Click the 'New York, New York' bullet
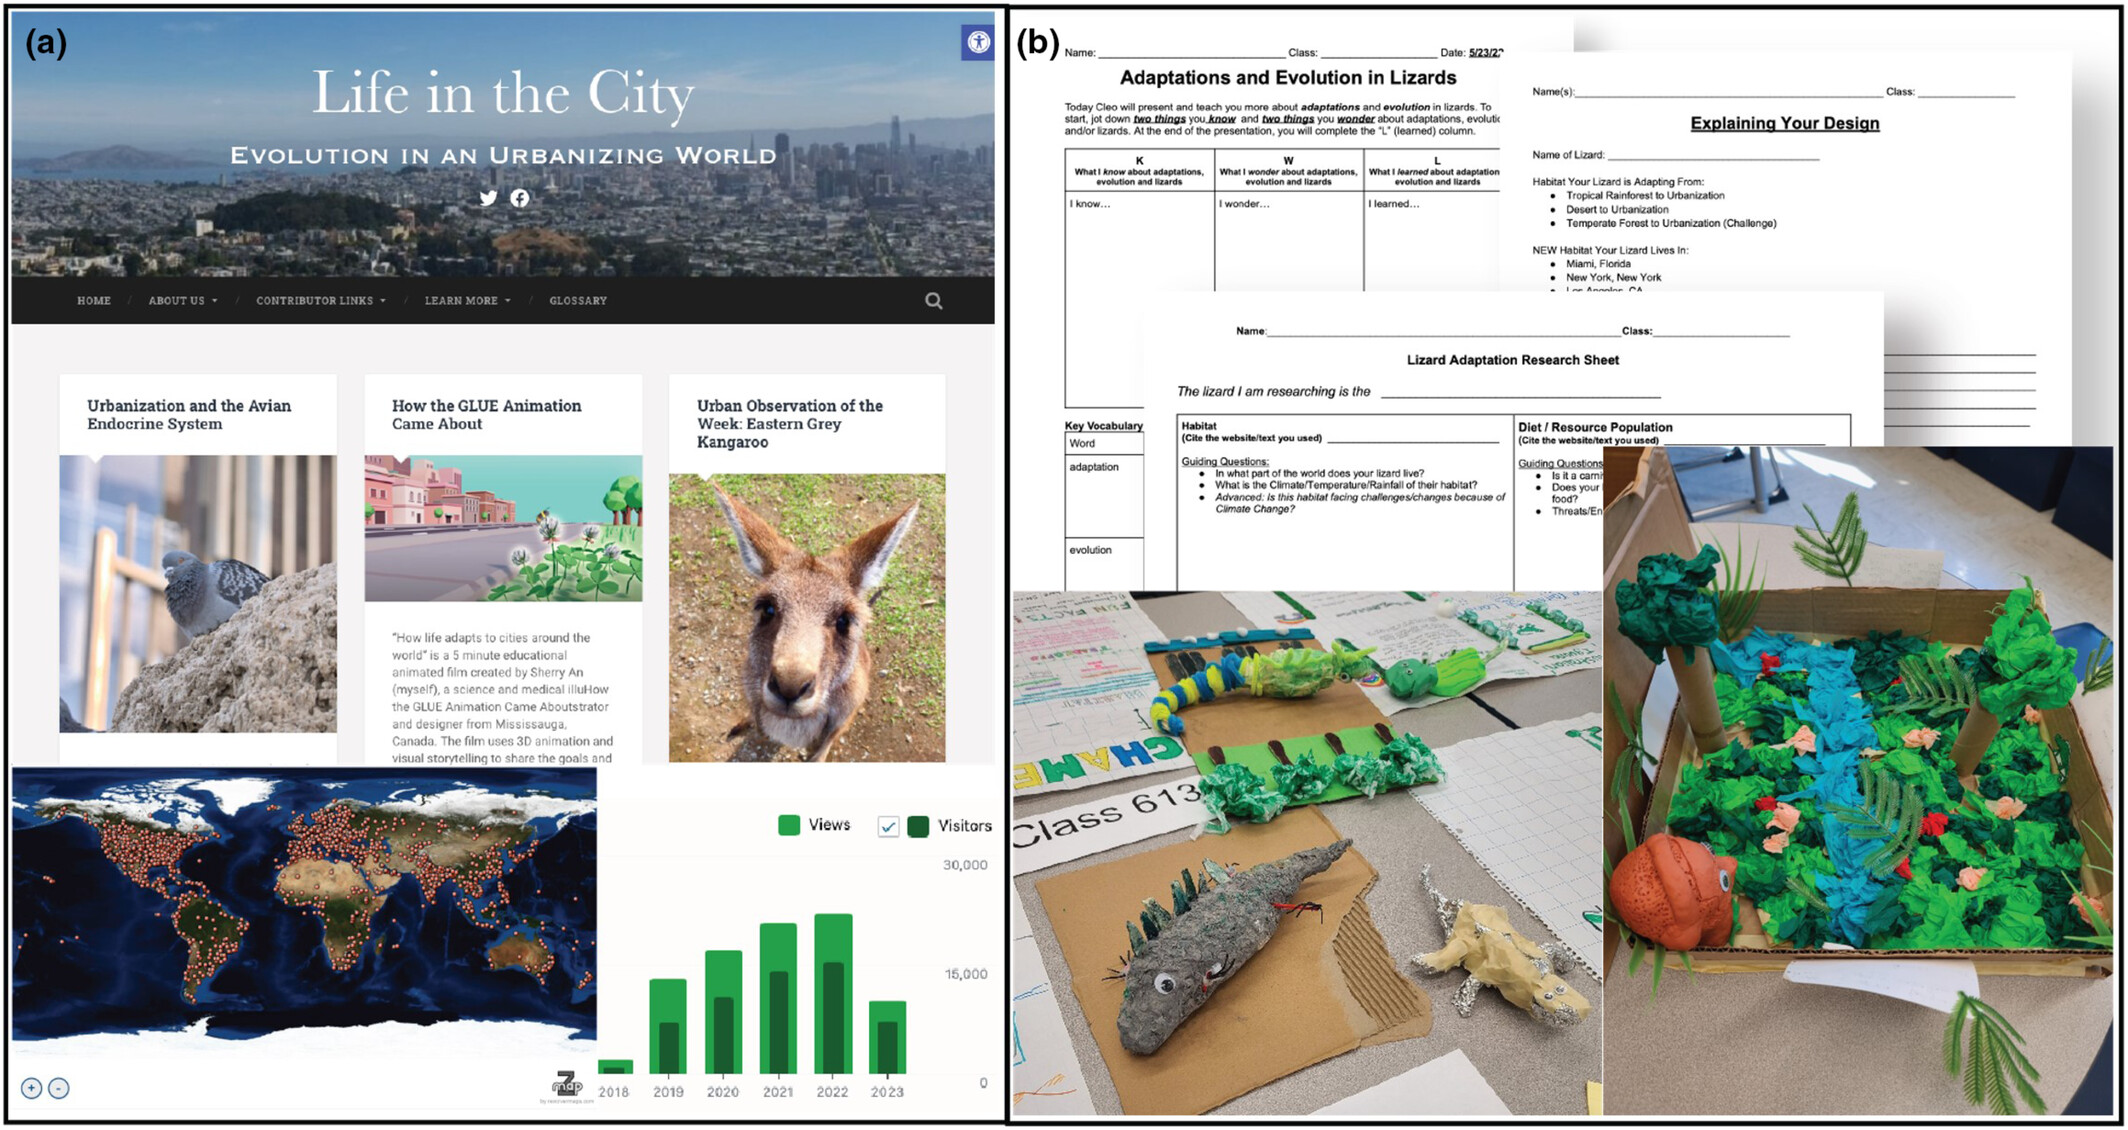The image size is (2128, 1130). pyautogui.click(x=1613, y=278)
